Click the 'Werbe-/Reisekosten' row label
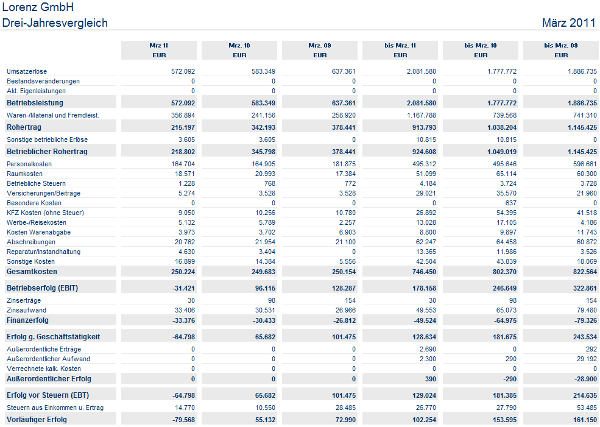 pos(36,223)
